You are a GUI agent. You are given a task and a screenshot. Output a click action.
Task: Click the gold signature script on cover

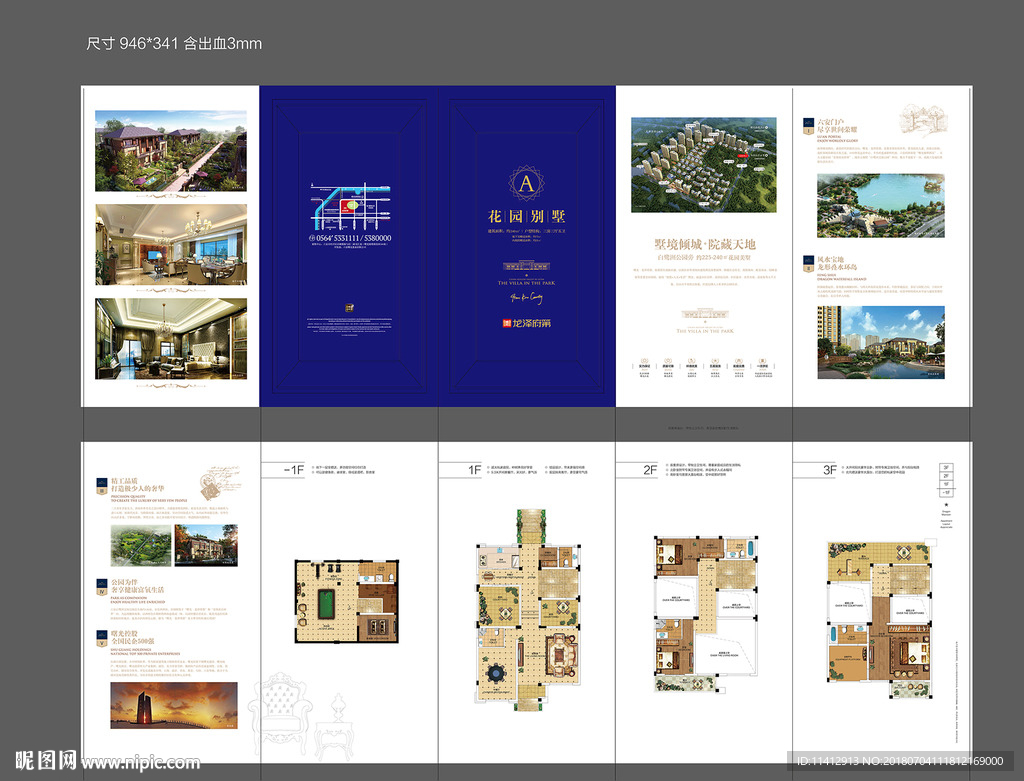(526, 298)
